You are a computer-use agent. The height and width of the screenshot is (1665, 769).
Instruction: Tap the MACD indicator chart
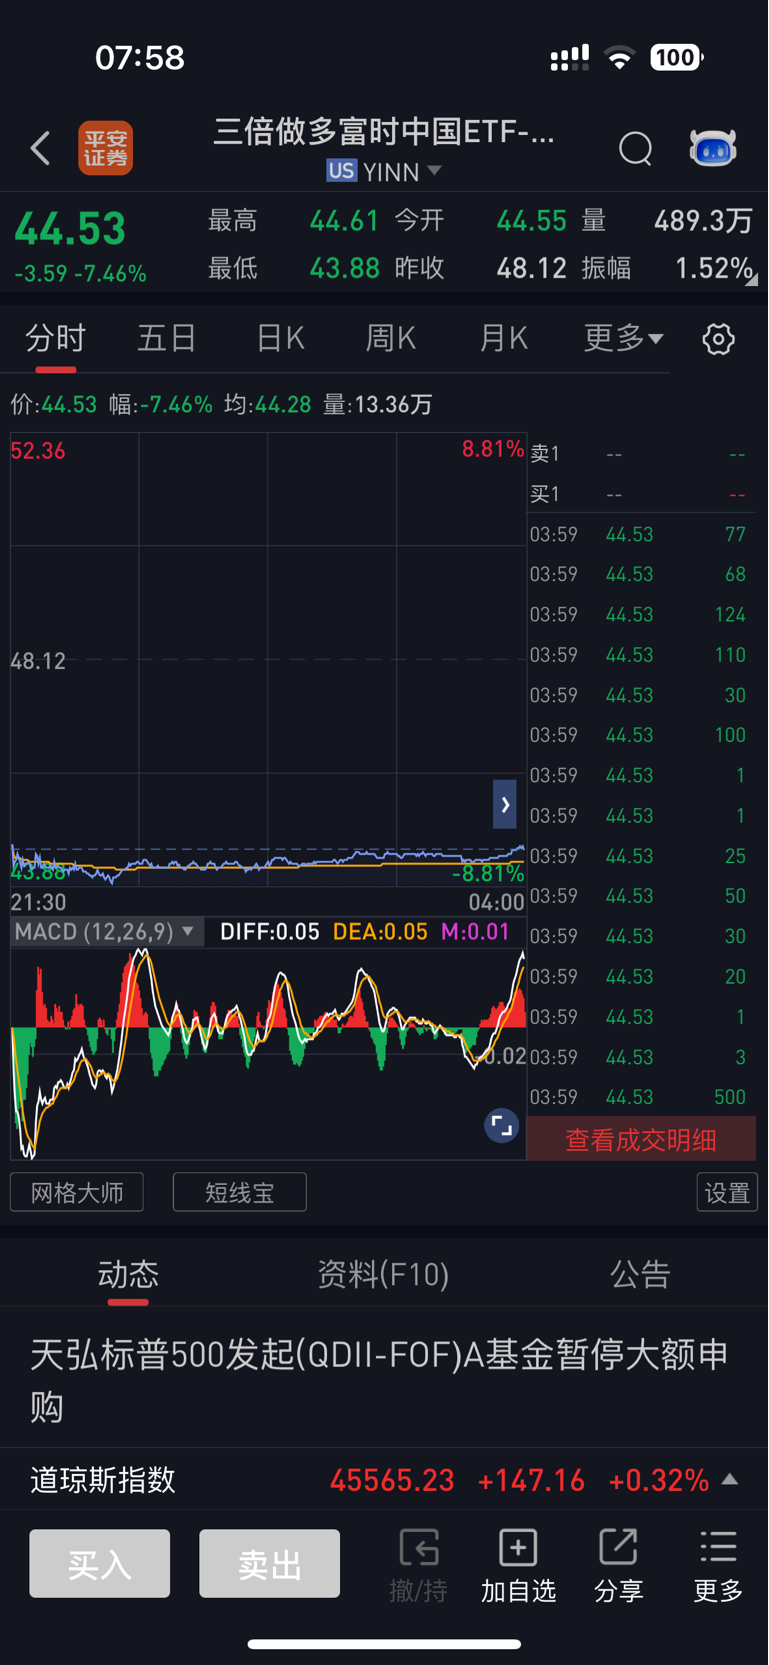tap(268, 1054)
